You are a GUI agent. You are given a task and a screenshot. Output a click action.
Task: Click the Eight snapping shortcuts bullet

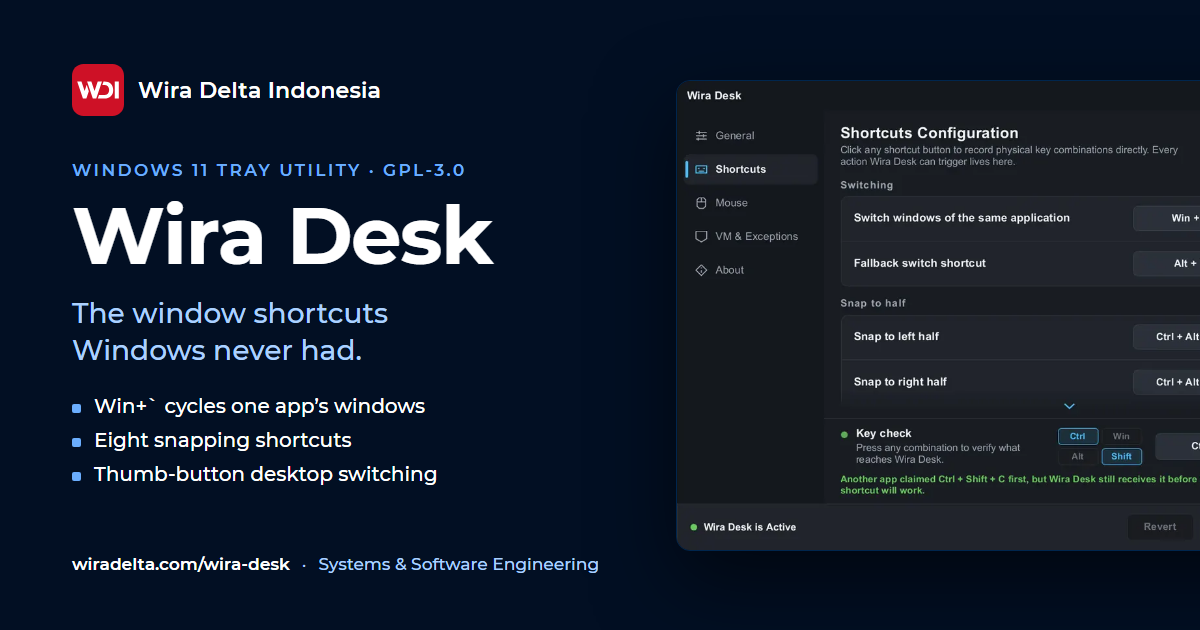tap(223, 440)
